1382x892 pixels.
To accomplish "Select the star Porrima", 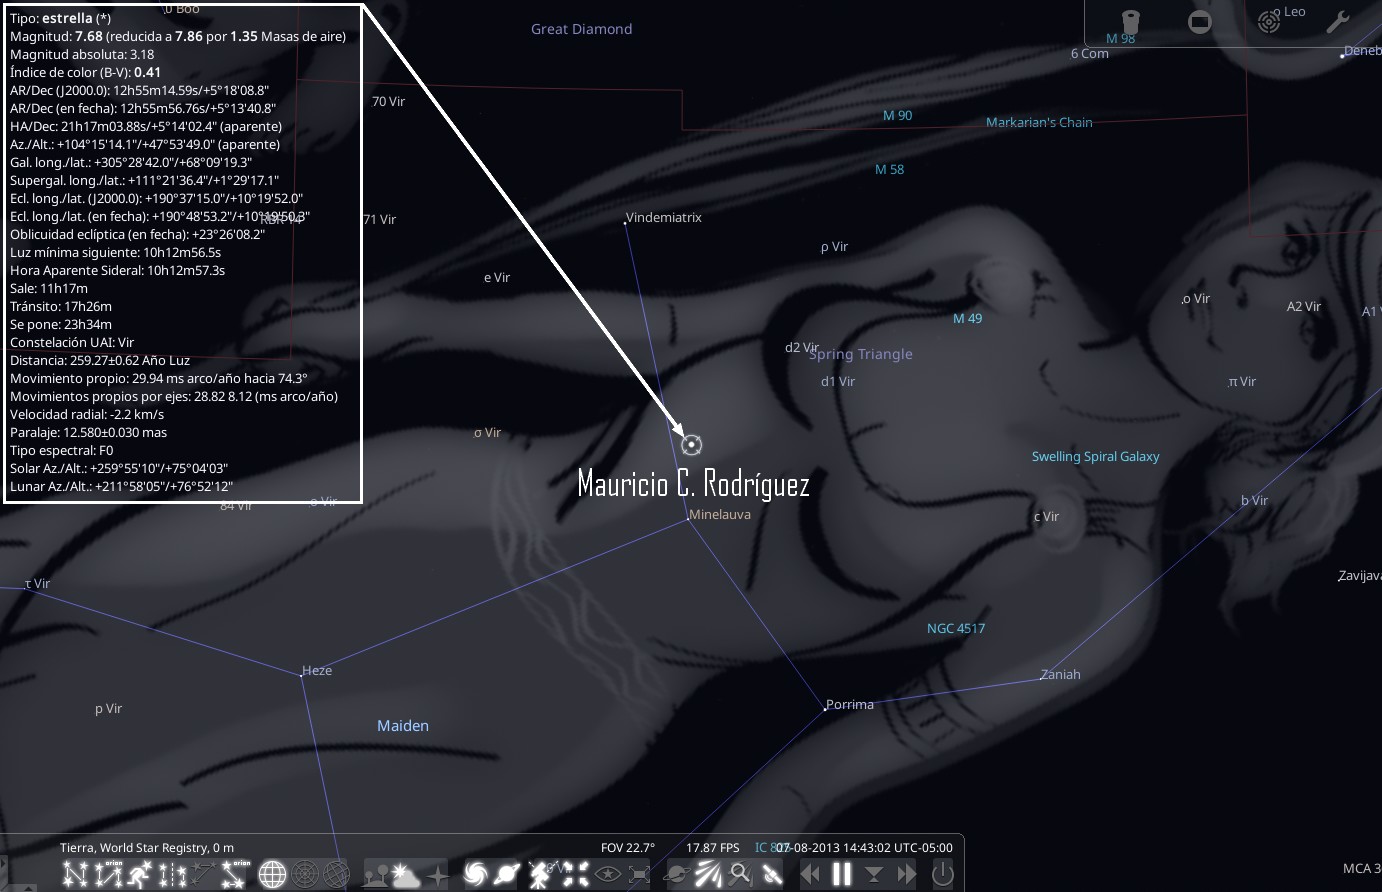I will [825, 708].
